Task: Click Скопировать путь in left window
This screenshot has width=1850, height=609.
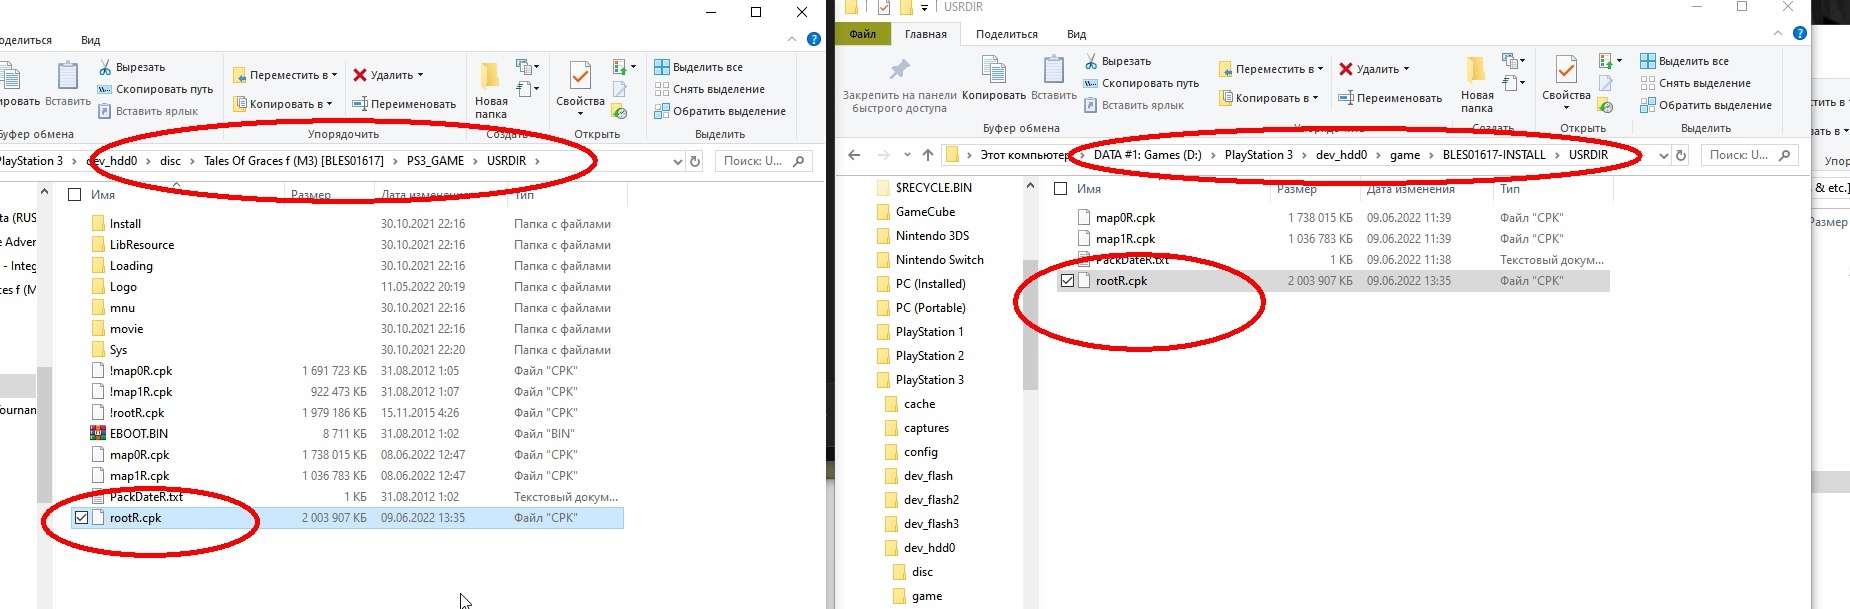Action: 155,89
